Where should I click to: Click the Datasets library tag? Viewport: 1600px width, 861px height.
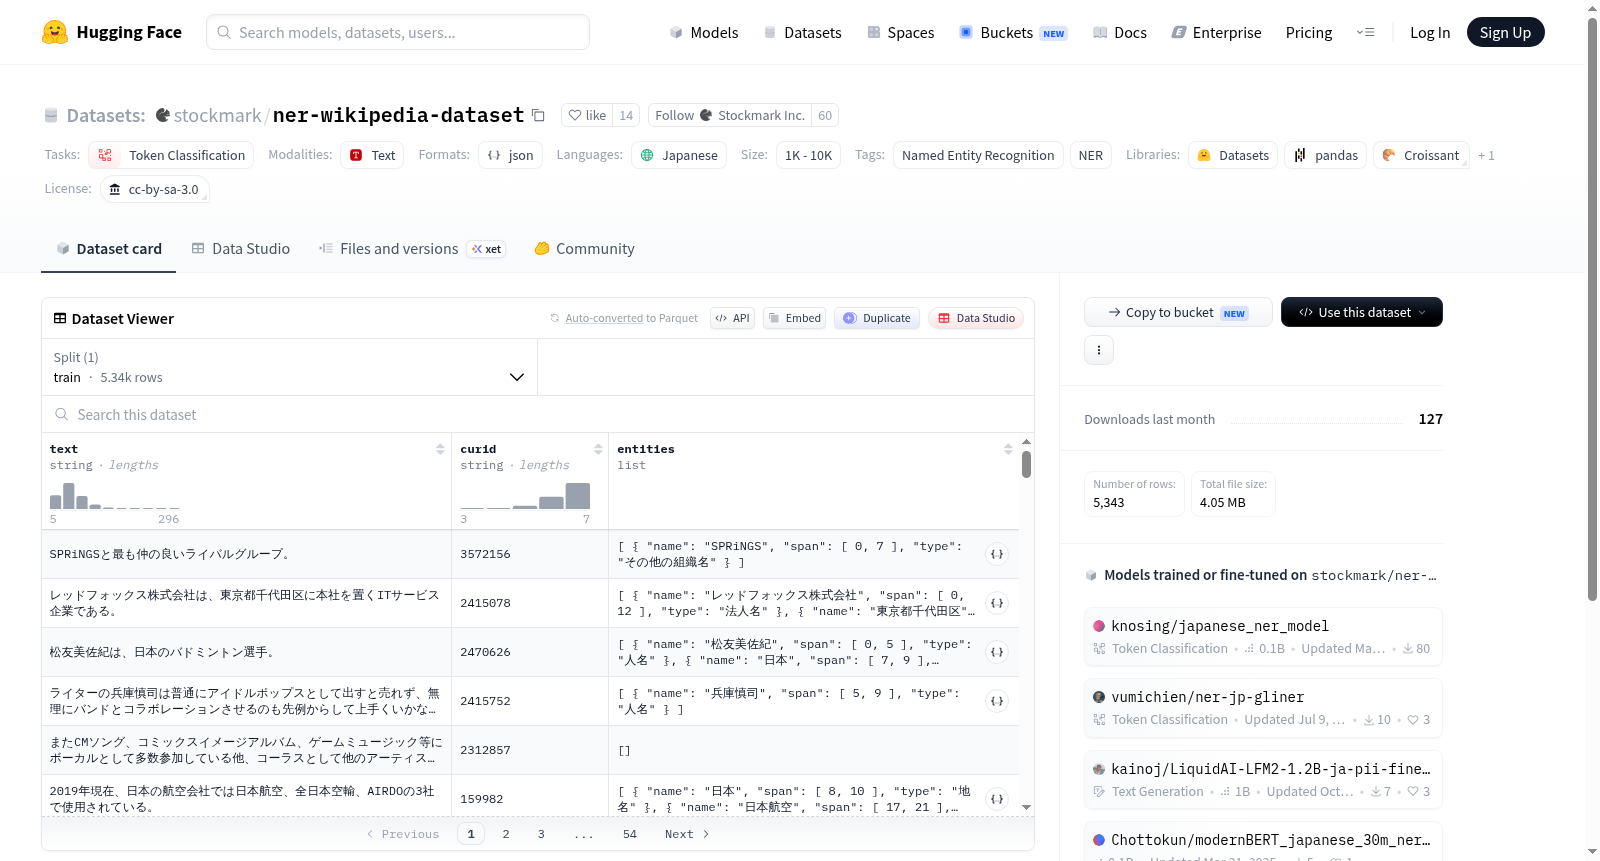(1233, 155)
